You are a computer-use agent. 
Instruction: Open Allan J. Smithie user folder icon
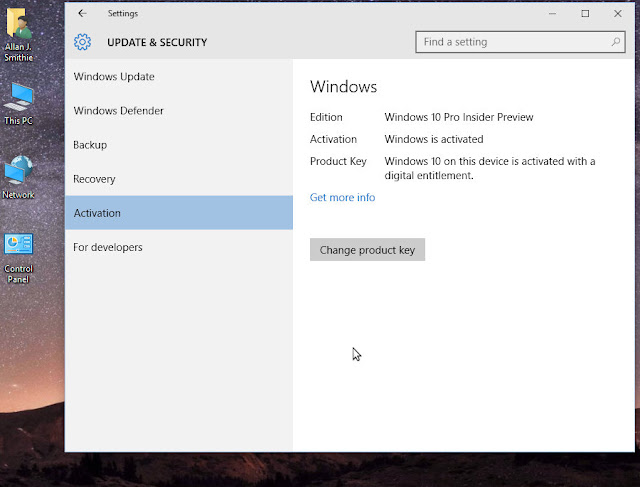click(19, 35)
